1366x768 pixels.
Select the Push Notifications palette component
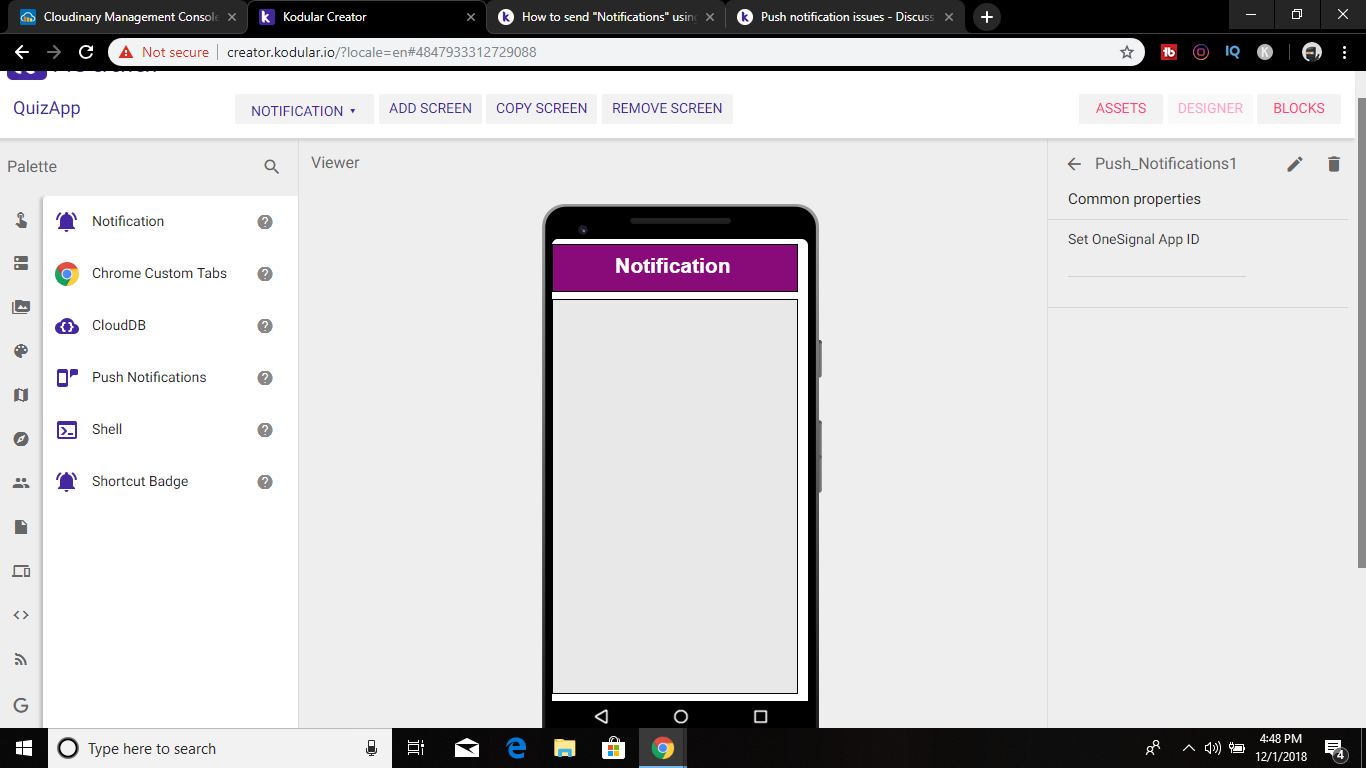point(149,378)
